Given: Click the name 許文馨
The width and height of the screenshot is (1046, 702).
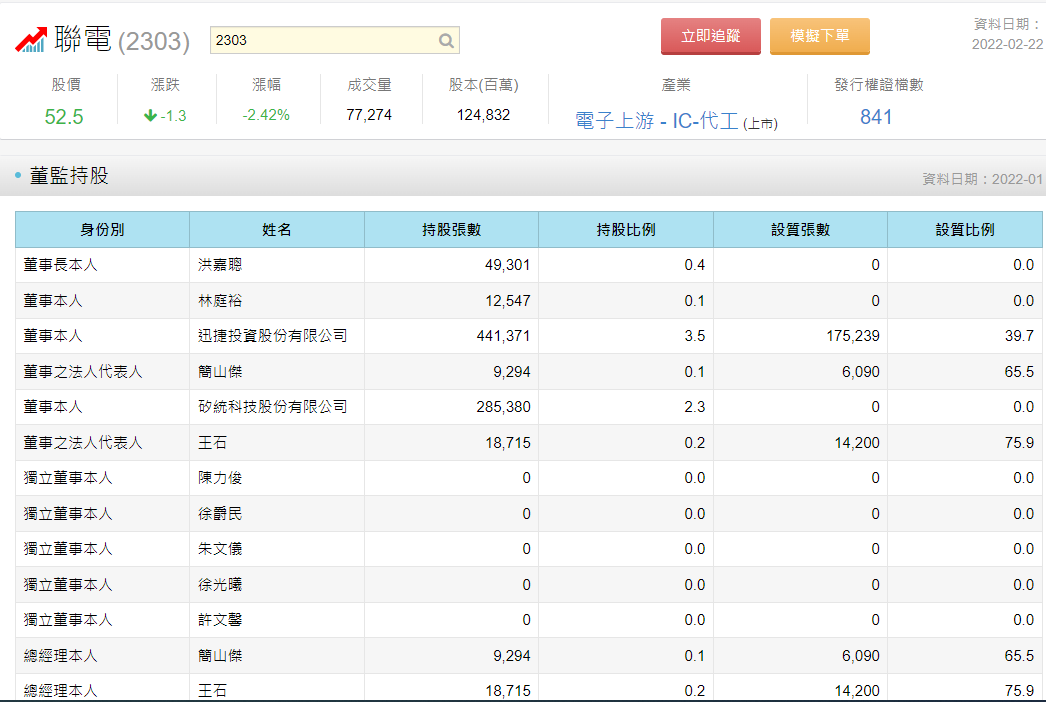Looking at the screenshot, I should [220, 620].
